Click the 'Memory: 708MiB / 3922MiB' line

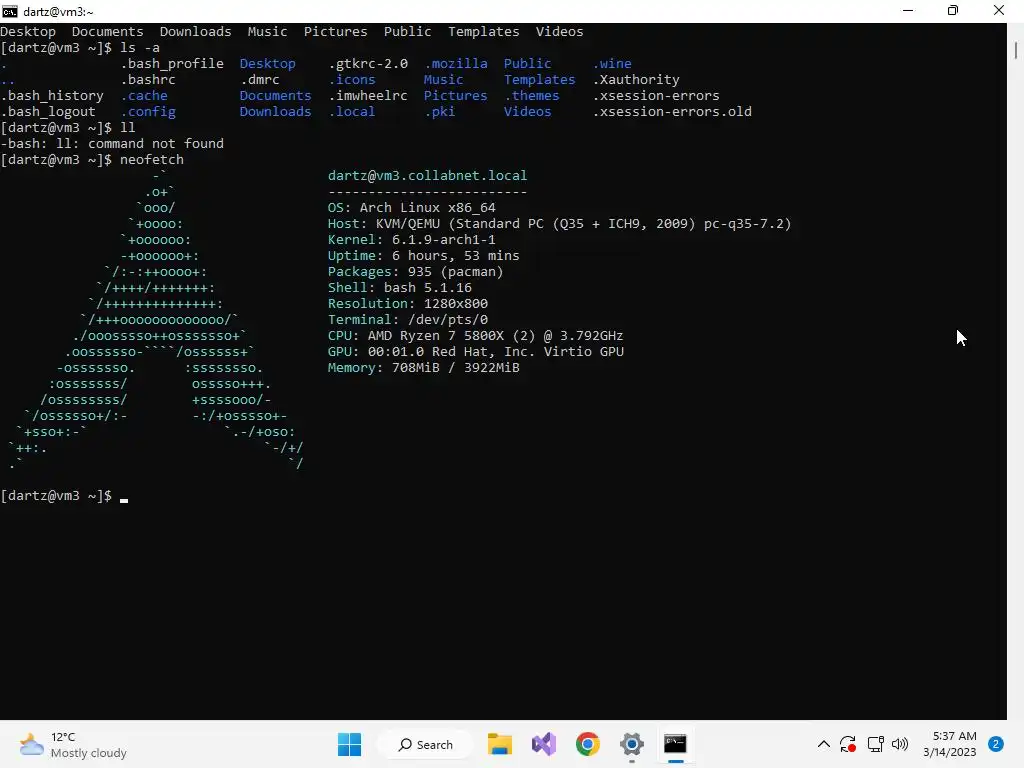[x=423, y=368]
